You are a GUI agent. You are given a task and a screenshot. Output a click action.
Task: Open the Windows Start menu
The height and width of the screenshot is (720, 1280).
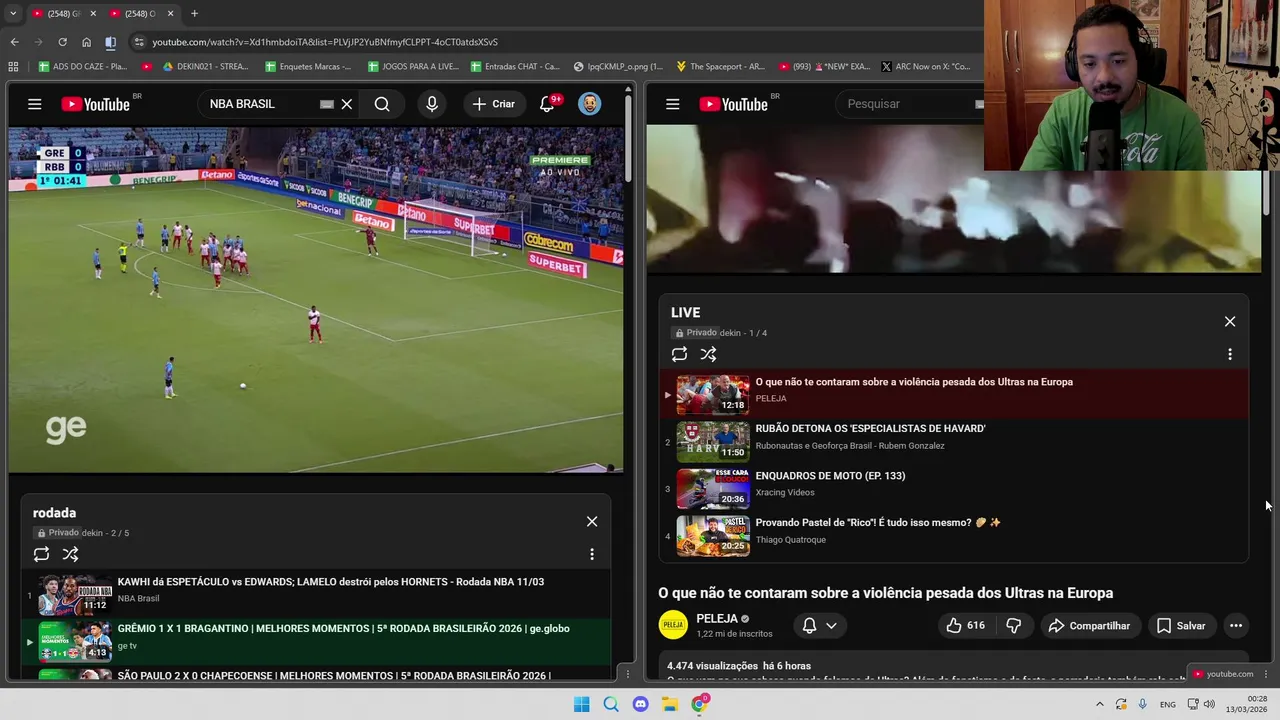click(x=581, y=704)
